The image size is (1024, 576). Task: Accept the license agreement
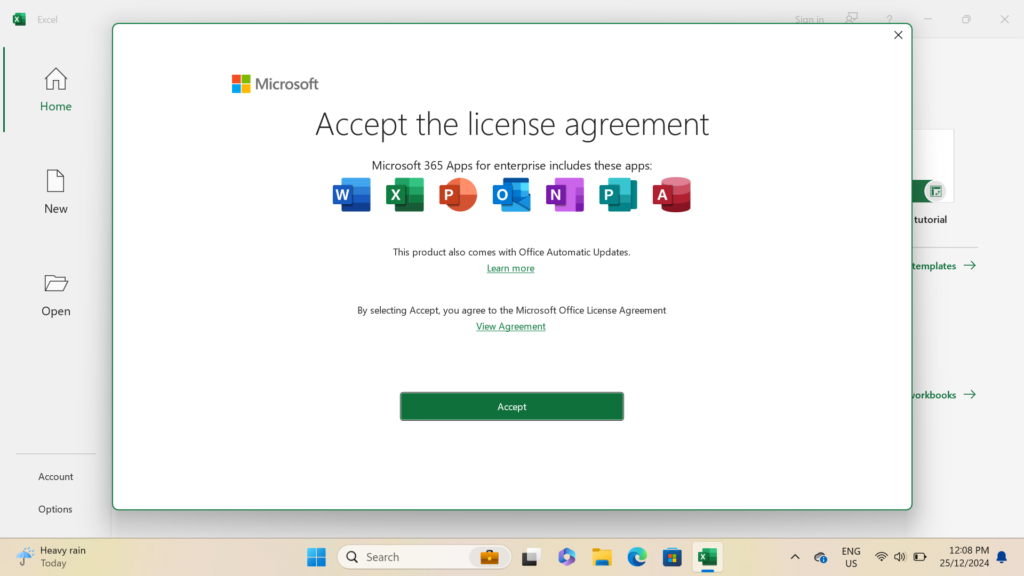pyautogui.click(x=511, y=406)
